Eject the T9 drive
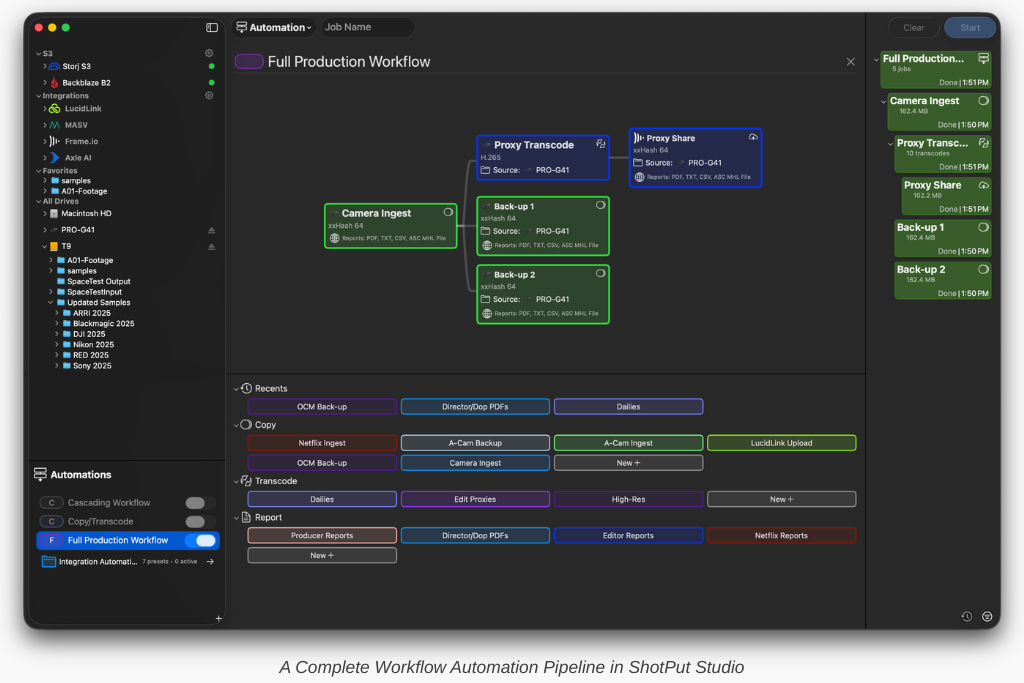The image size is (1024, 683). point(211,246)
